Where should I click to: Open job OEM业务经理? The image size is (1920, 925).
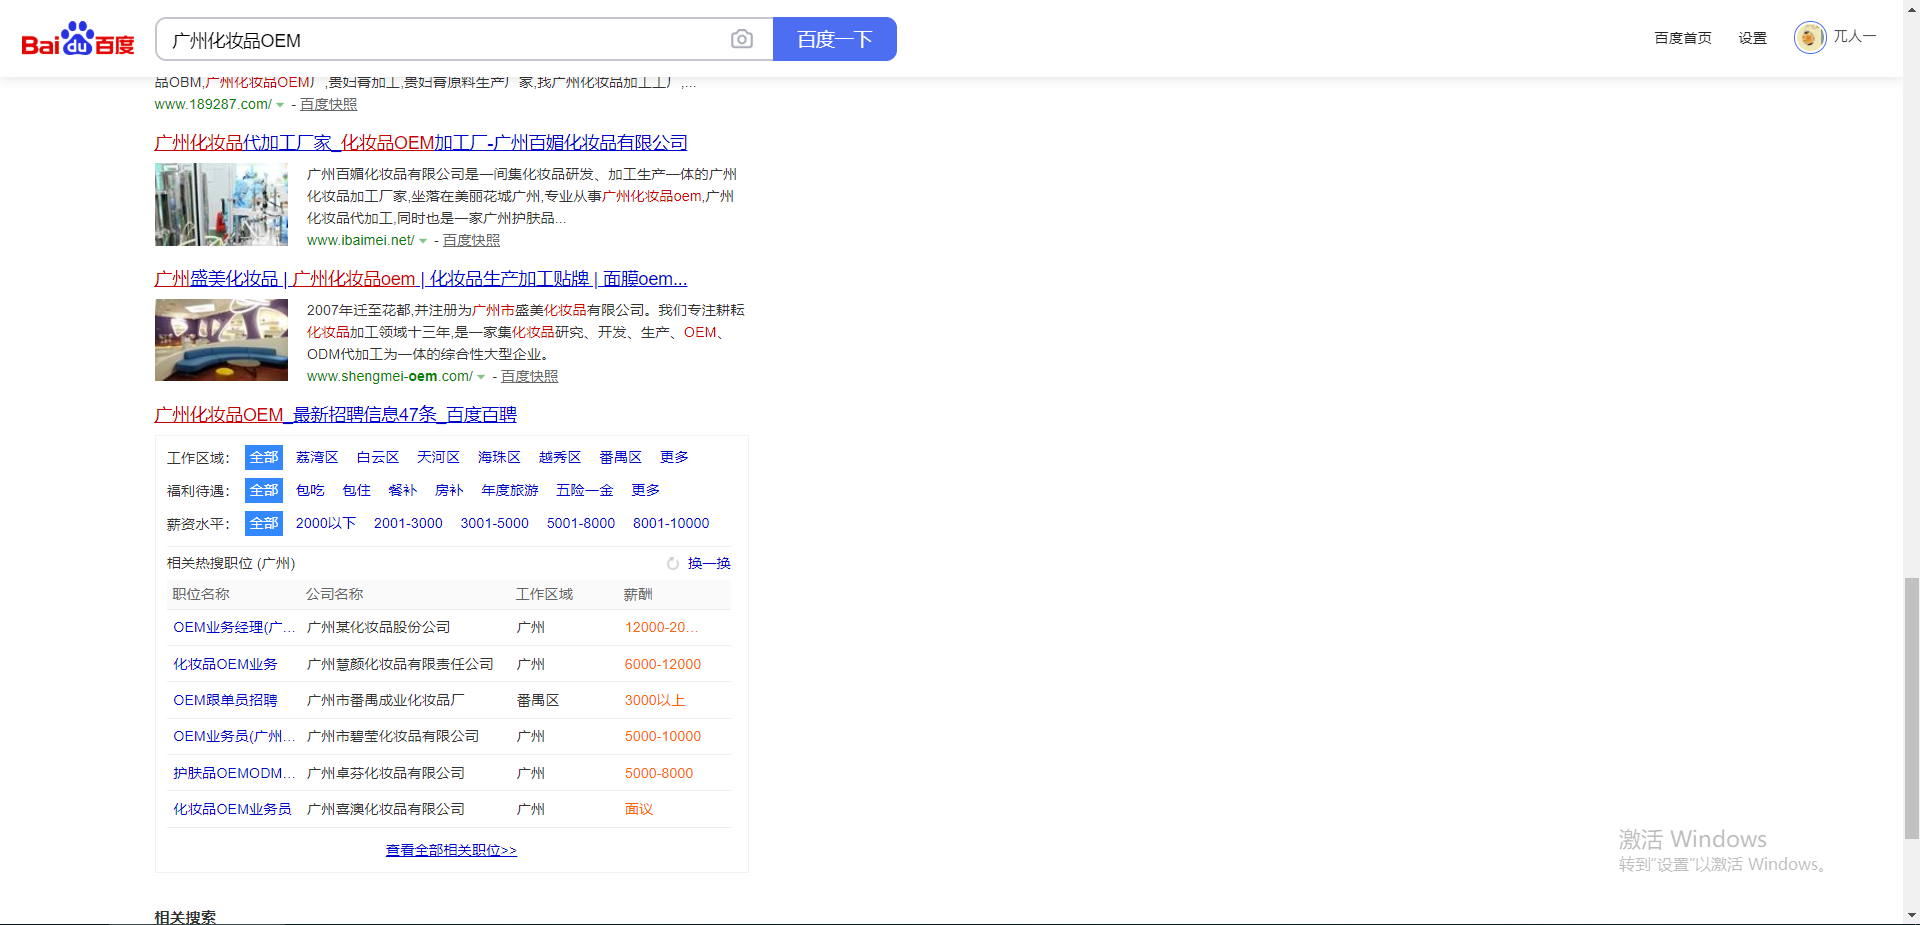coord(234,627)
